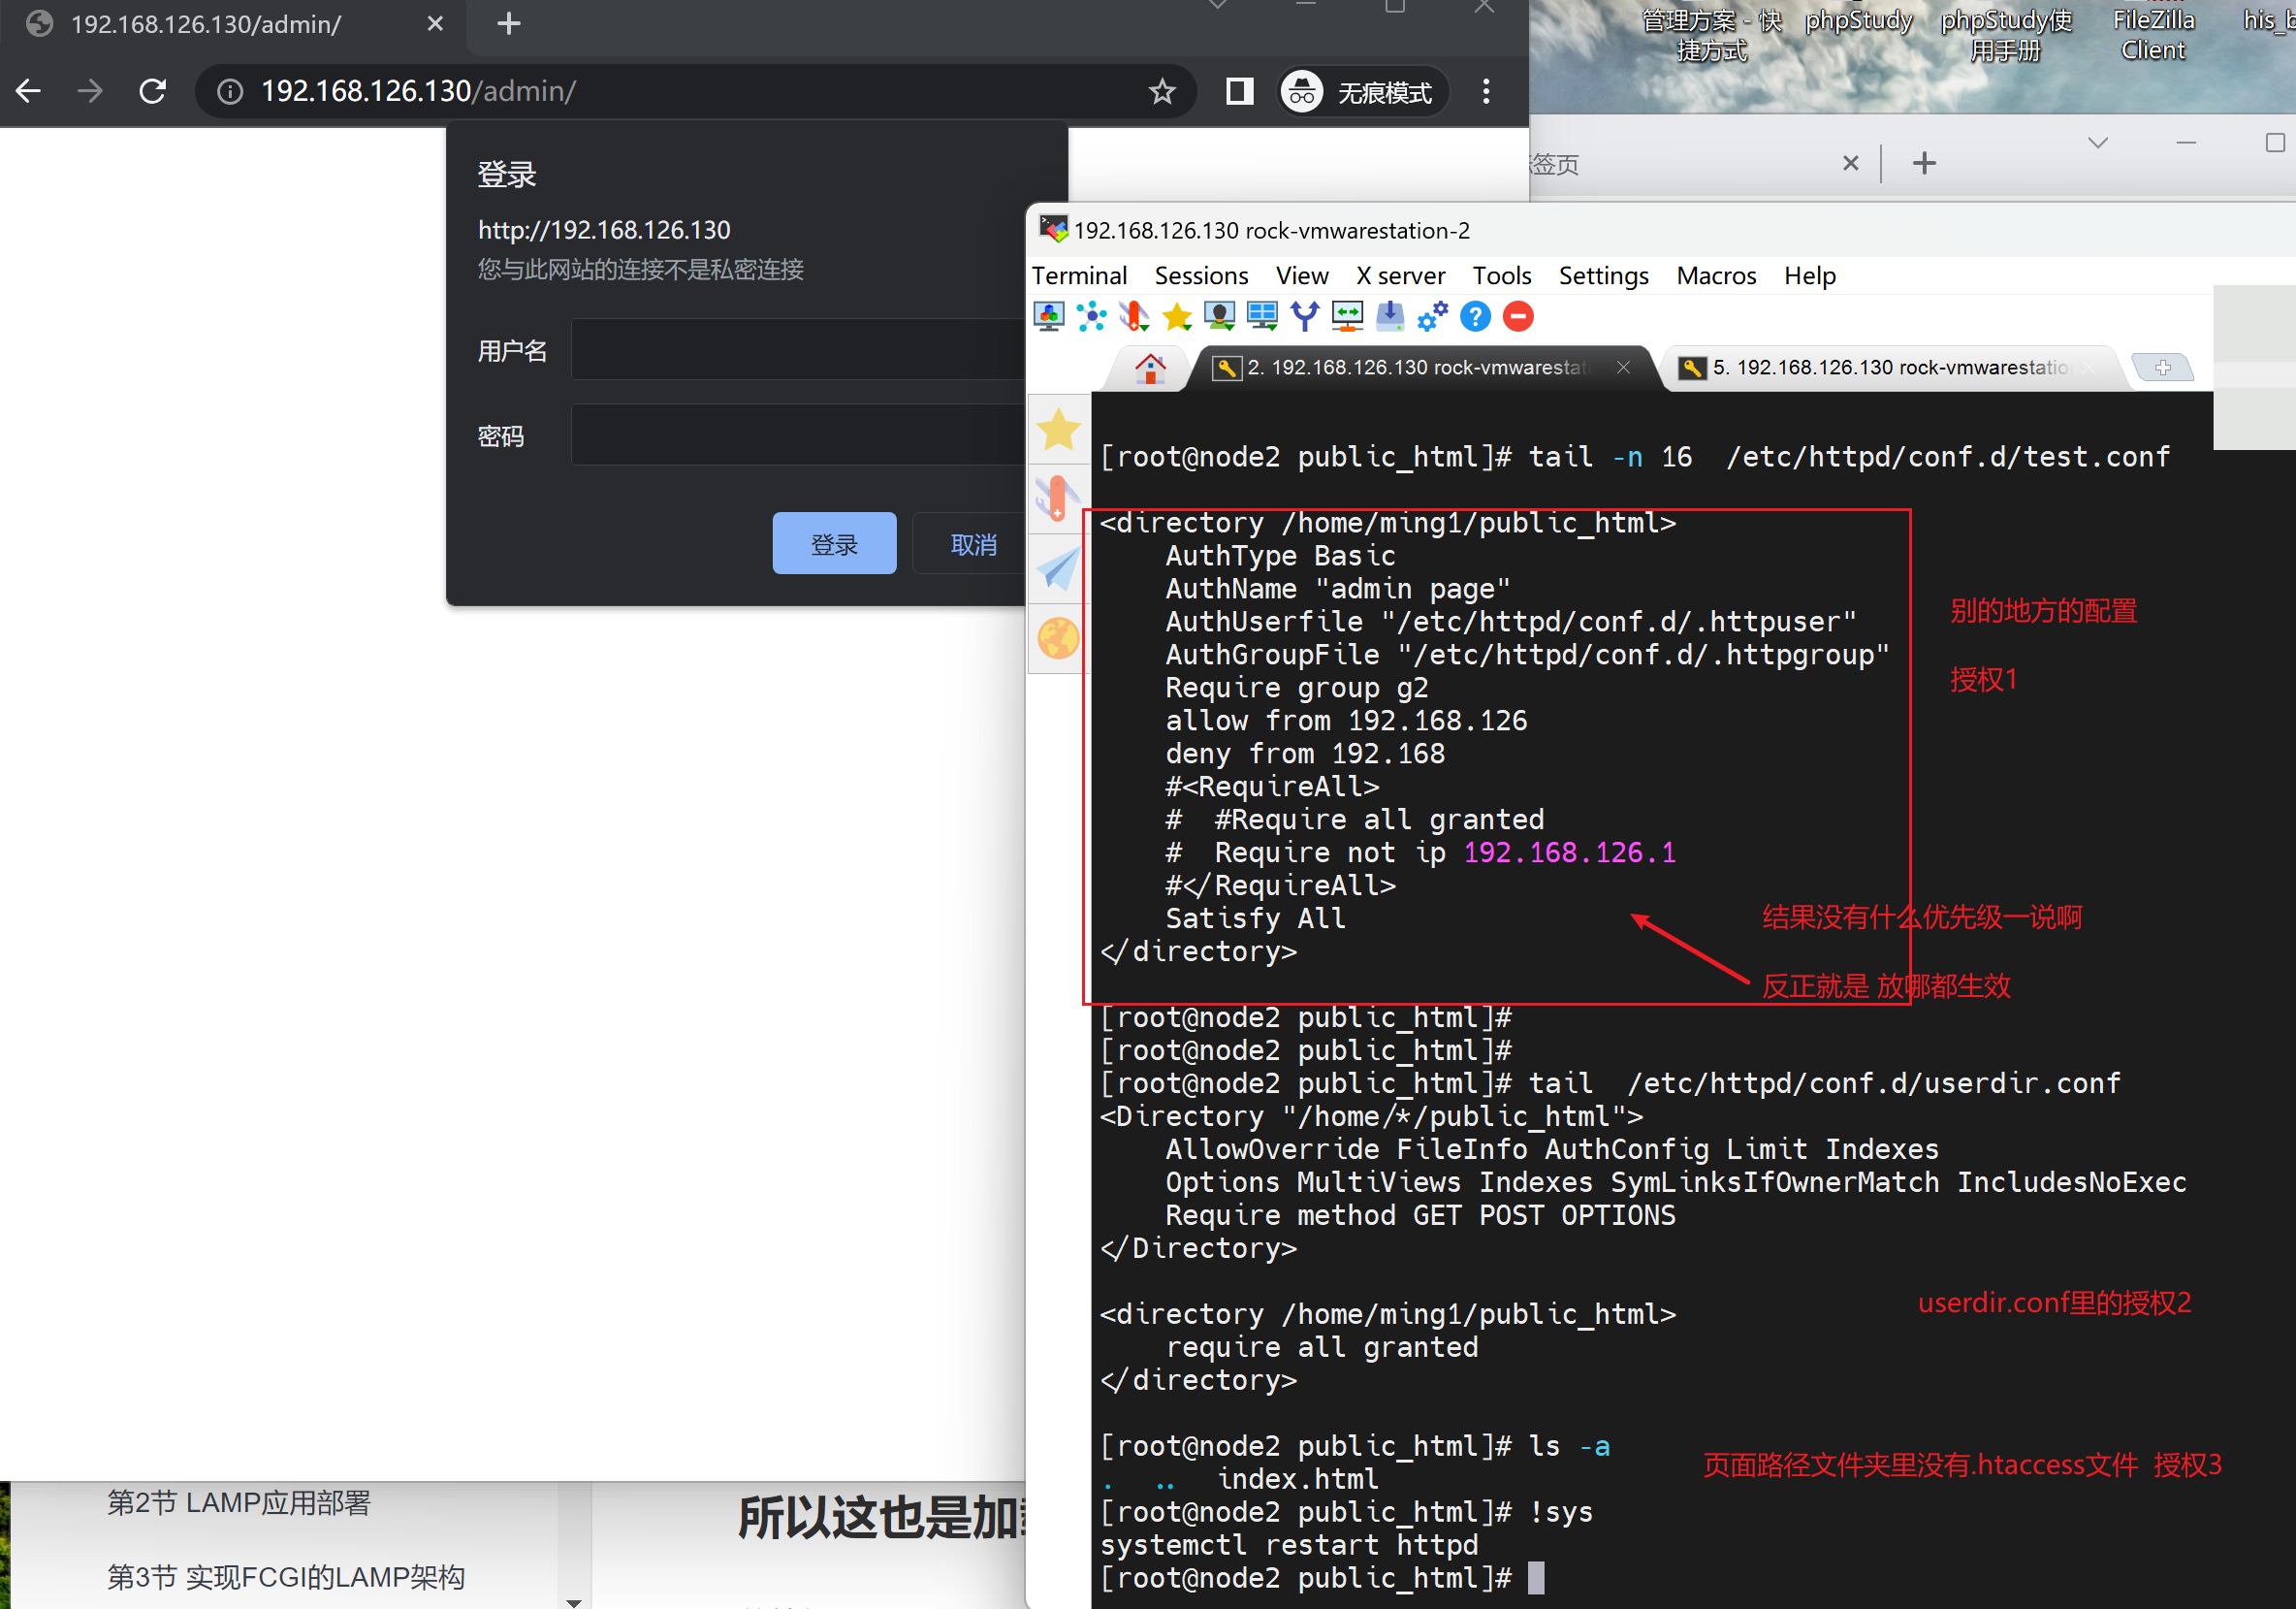Open the Macros menu
Viewport: 2296px width, 1609px height.
coord(1715,276)
